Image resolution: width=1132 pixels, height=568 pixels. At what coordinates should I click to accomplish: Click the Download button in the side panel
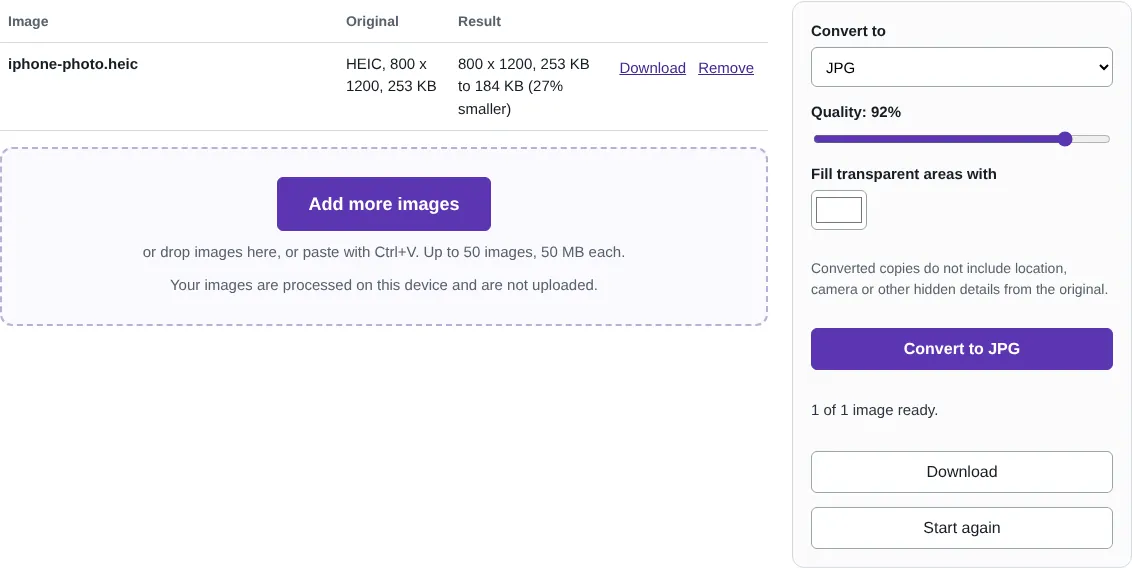(x=961, y=472)
